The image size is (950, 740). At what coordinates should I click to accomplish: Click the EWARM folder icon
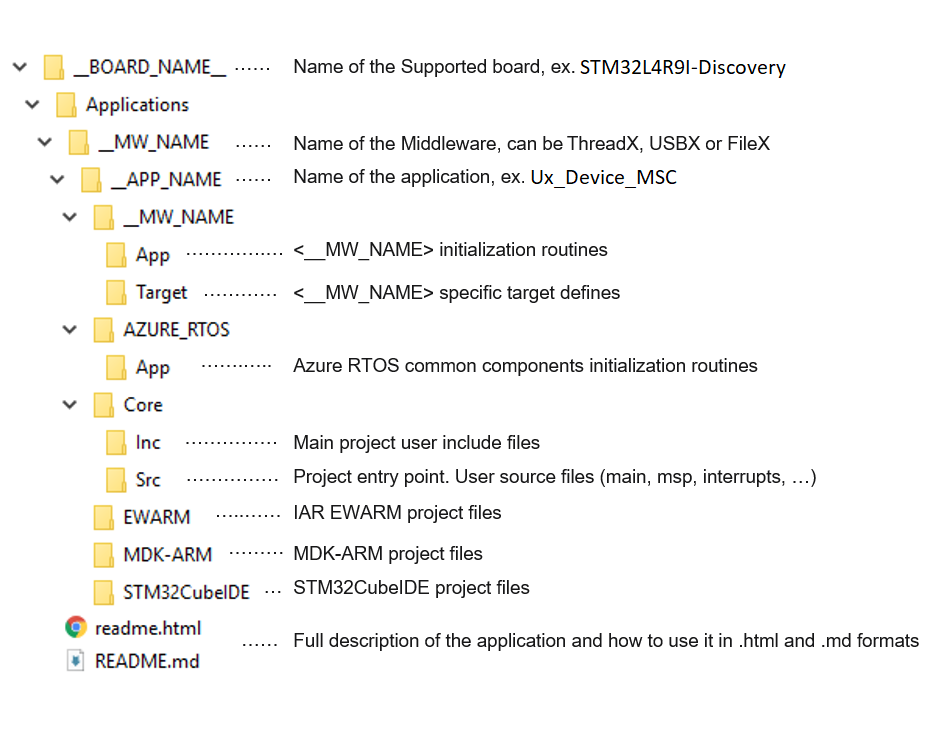tap(104, 518)
